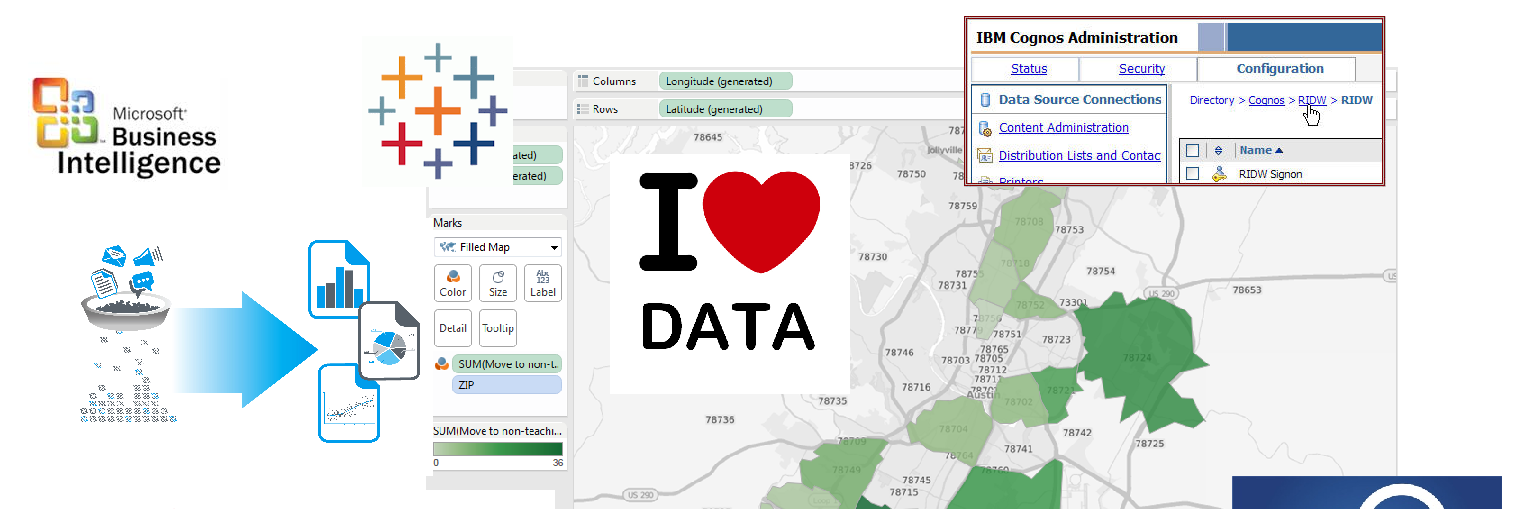Click the Content Administration link
Viewport: 1528px width, 509px height.
[x=1064, y=128]
